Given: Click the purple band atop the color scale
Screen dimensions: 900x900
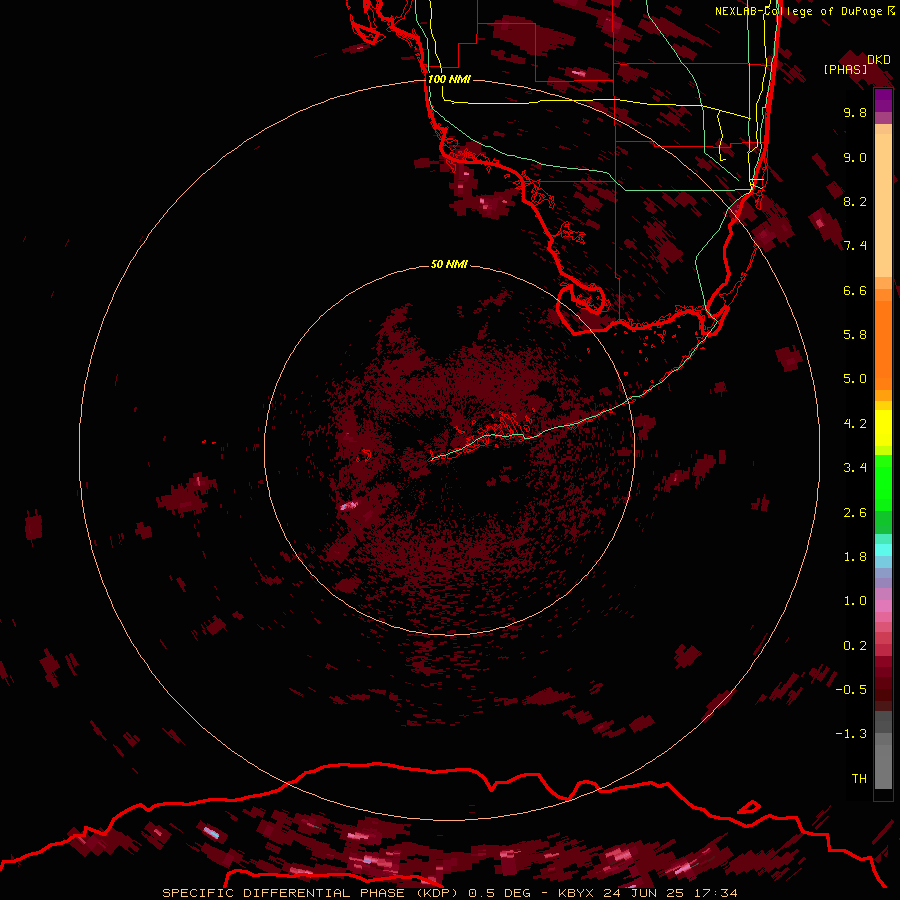Looking at the screenshot, I should (883, 101).
